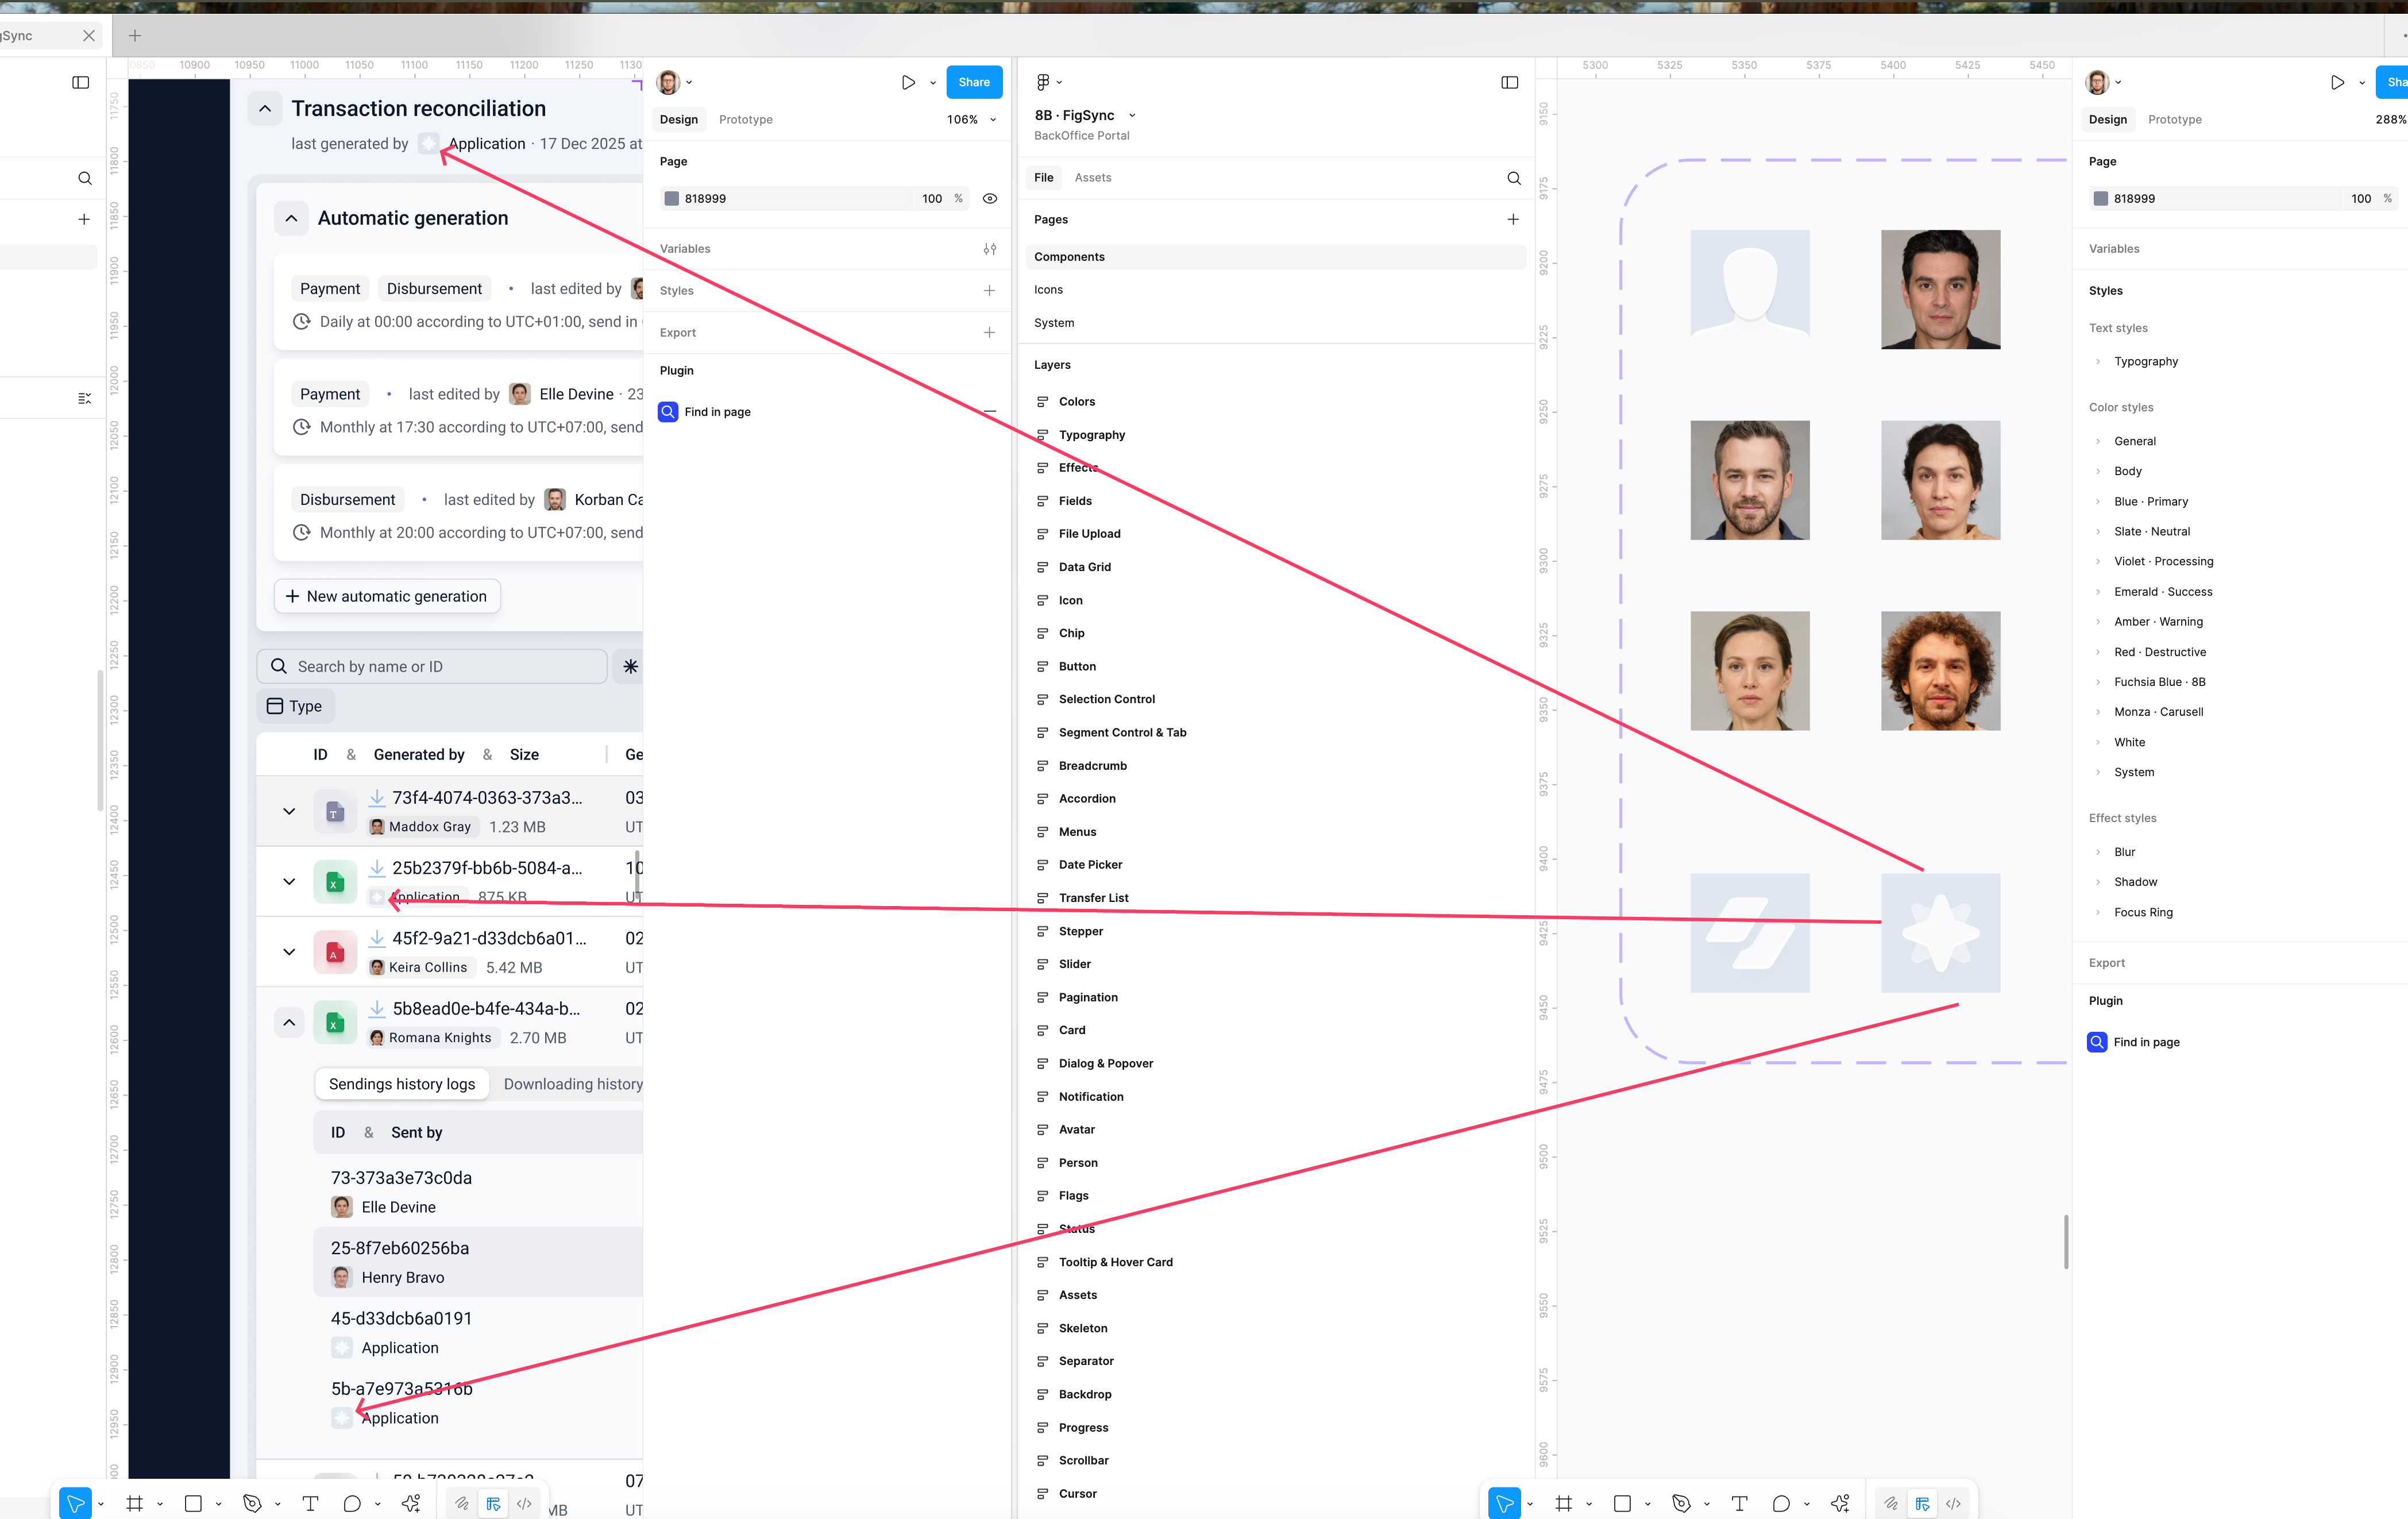
Task: Open Variables settings icon beside the 106% zoom panel
Action: (x=989, y=249)
